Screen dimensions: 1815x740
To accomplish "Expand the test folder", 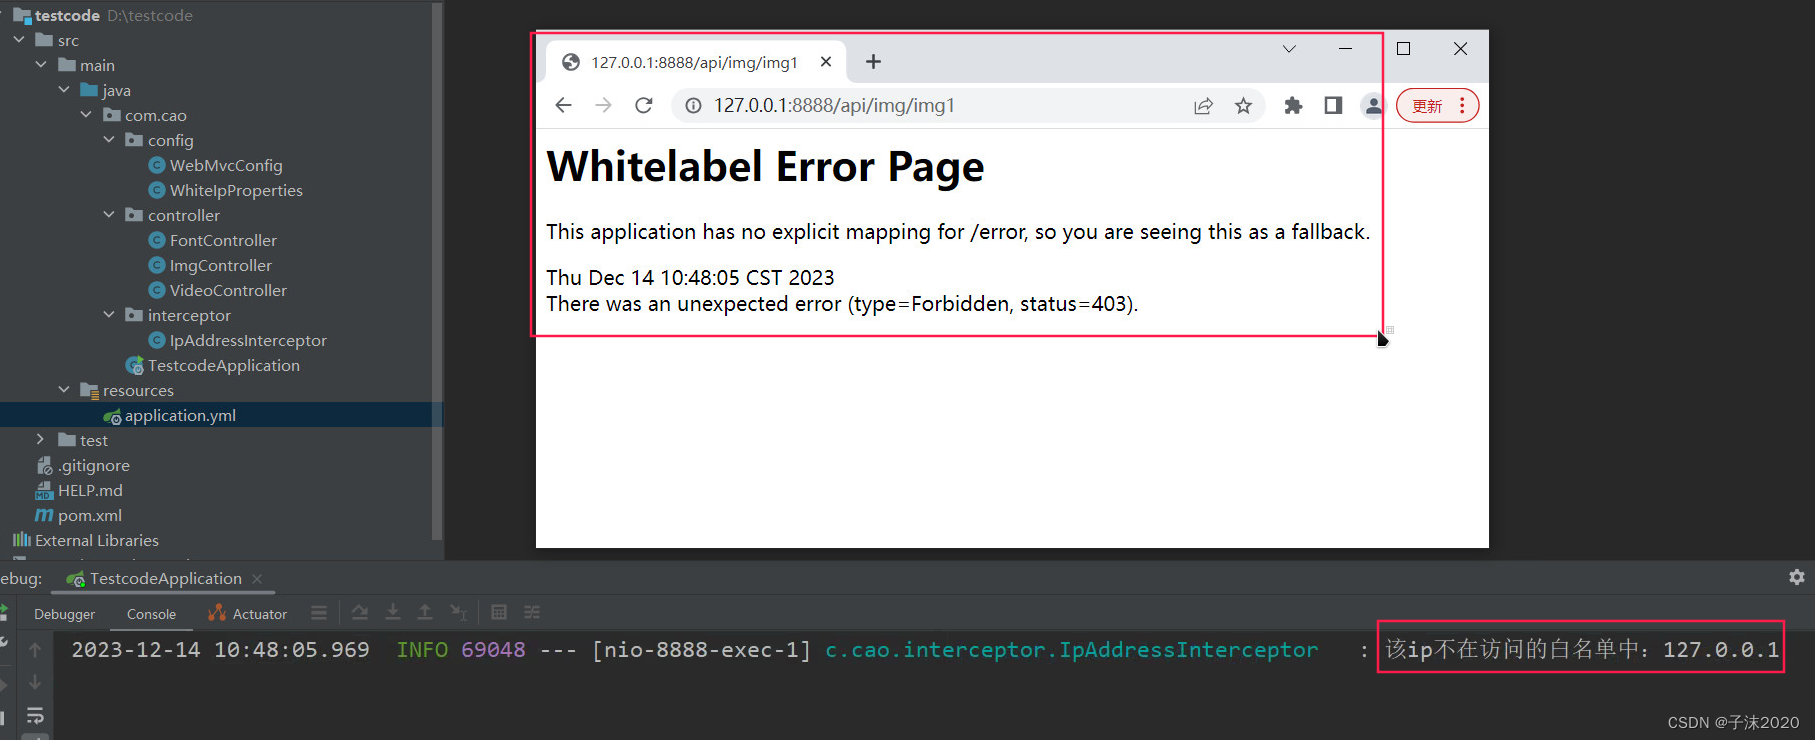I will point(41,440).
